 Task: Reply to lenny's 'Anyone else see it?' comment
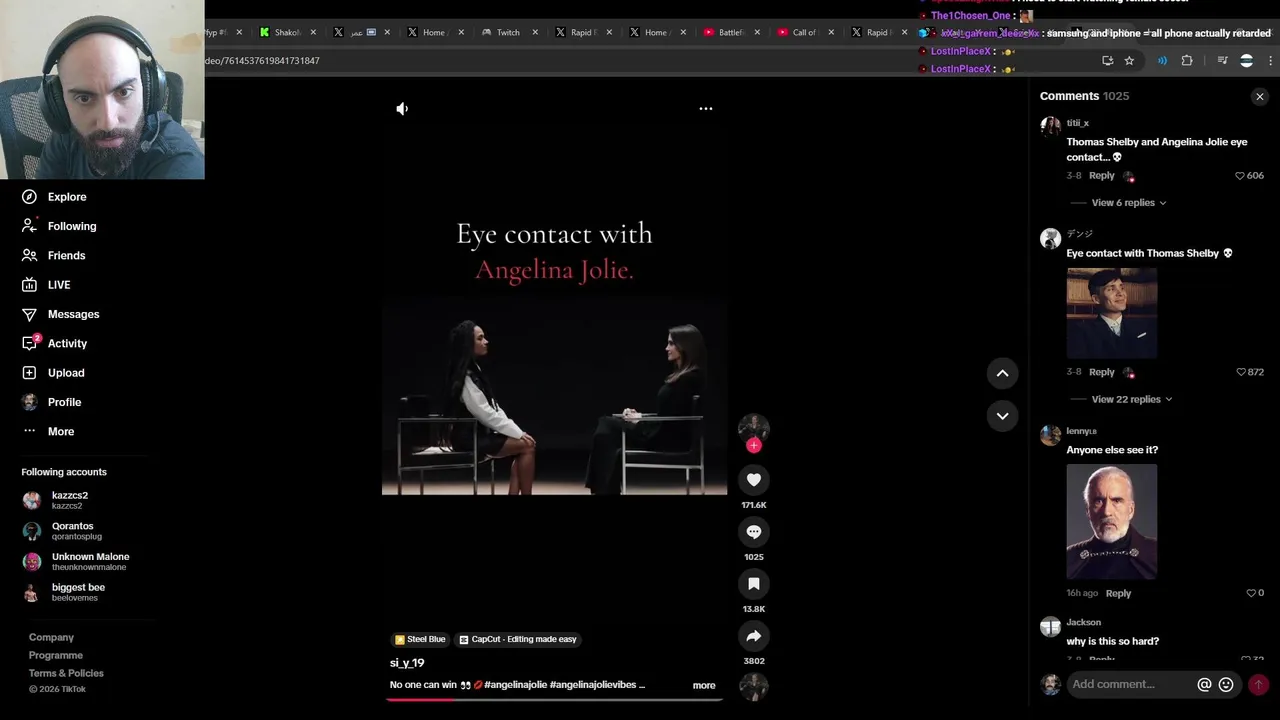[x=1118, y=594]
